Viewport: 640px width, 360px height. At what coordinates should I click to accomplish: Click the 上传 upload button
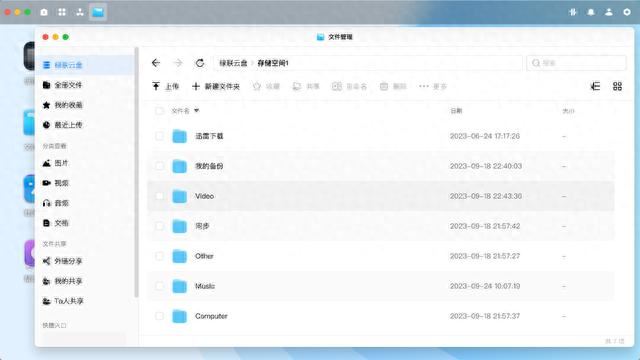[x=165, y=86]
